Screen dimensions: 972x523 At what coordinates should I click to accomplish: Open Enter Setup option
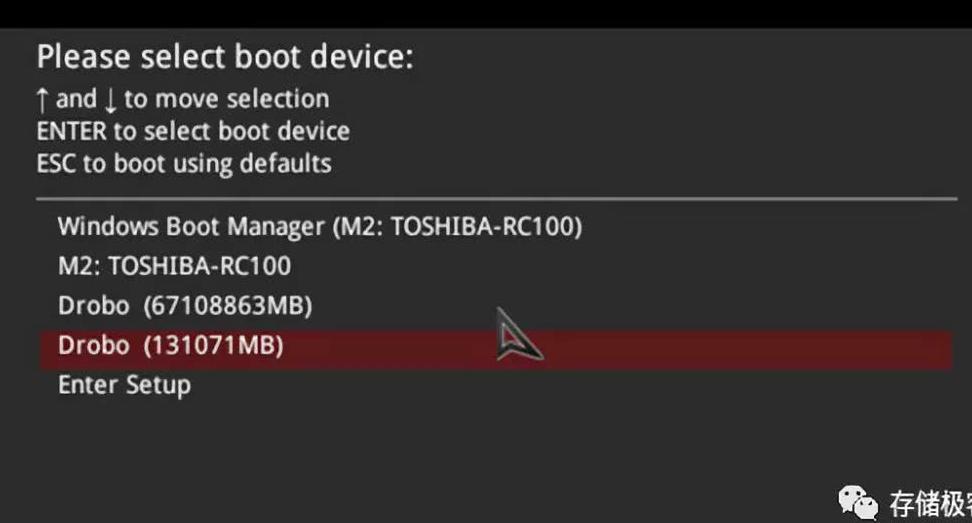point(124,385)
